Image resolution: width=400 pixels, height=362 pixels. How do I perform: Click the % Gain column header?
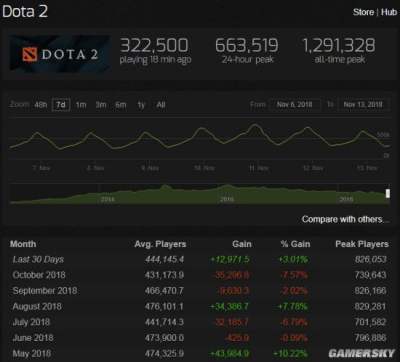[x=295, y=244]
